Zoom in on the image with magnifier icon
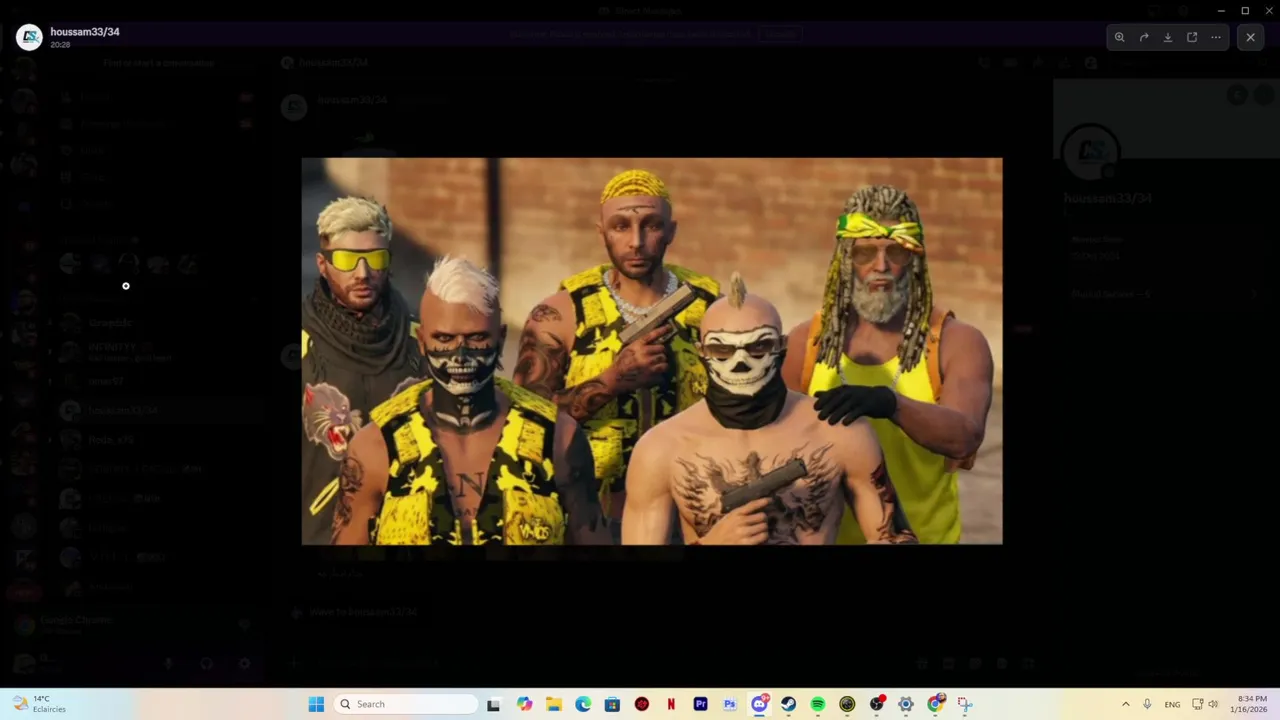The width and height of the screenshot is (1280, 720). [1120, 37]
